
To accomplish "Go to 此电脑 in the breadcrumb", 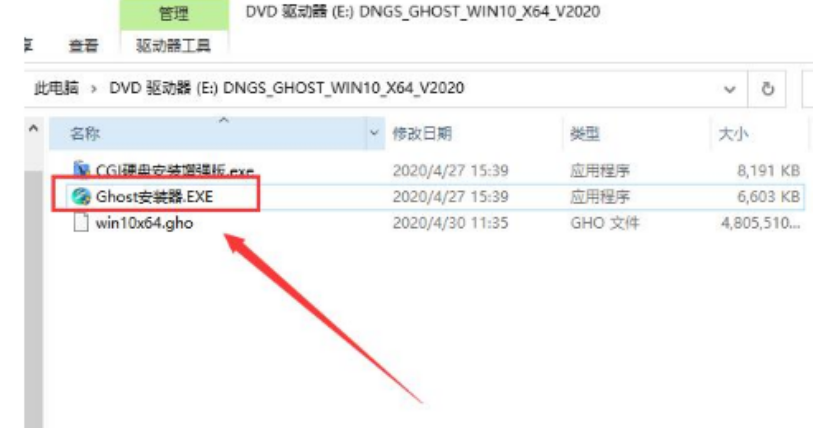I will click(57, 88).
